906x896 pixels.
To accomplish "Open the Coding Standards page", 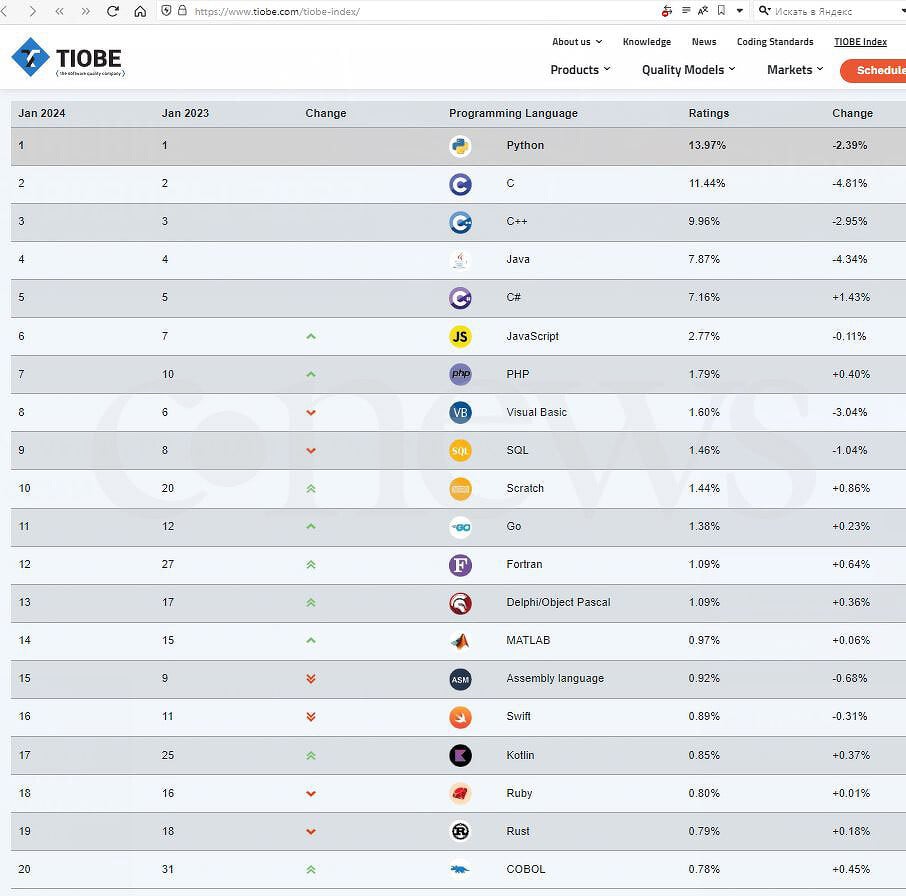I will pyautogui.click(x=775, y=42).
